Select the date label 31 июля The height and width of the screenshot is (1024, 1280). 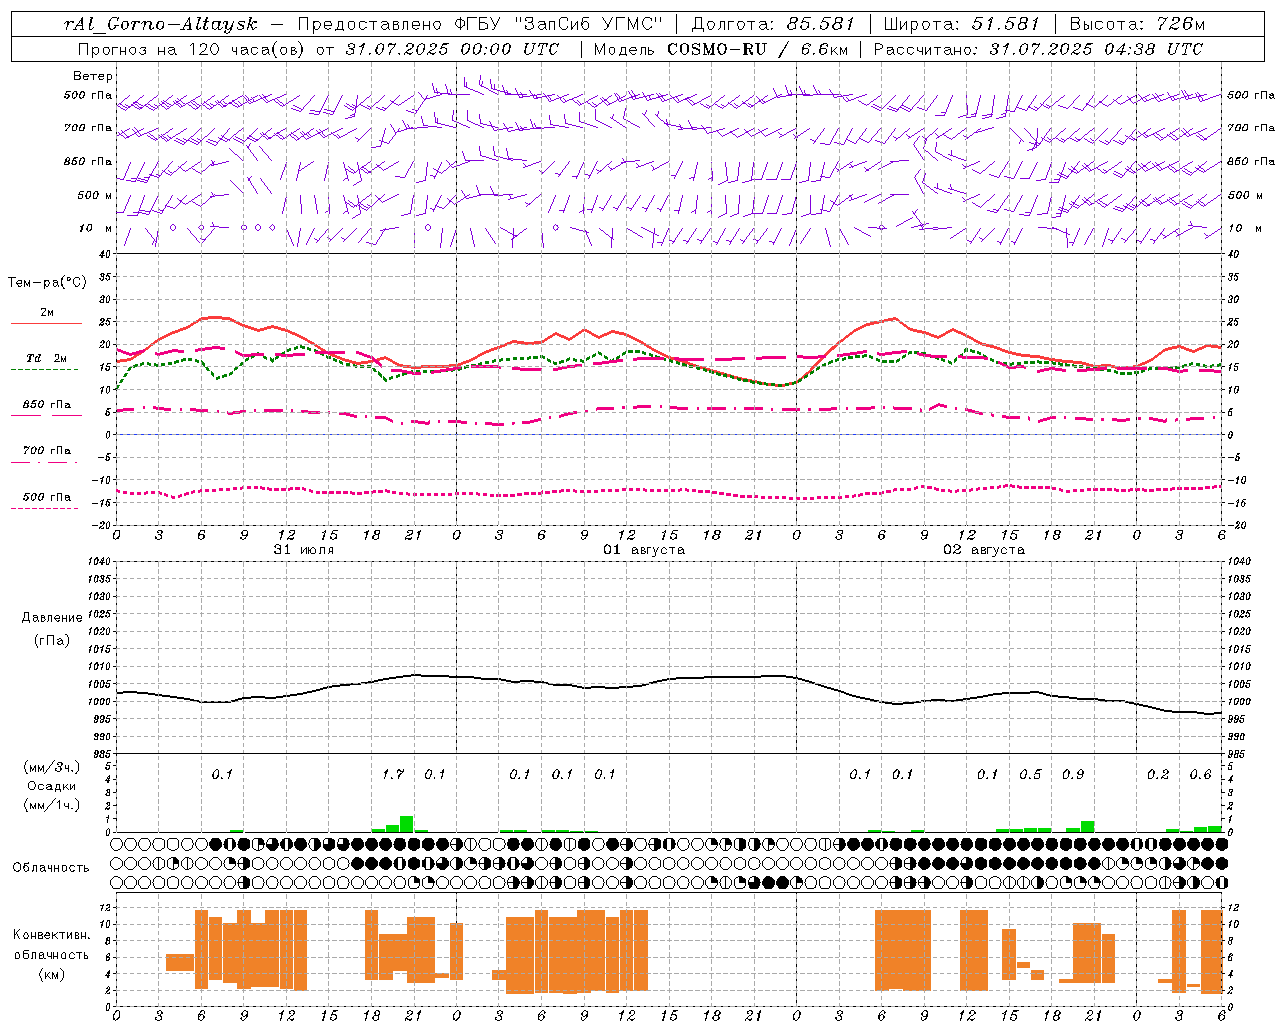304,550
